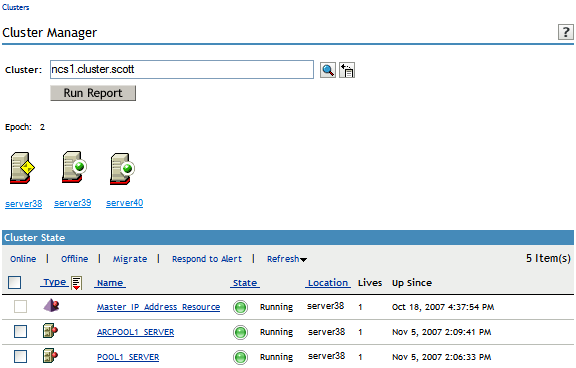Click the Master IP Address Resource type icon
Image resolution: width=576 pixels, height=368 pixels.
click(51, 306)
